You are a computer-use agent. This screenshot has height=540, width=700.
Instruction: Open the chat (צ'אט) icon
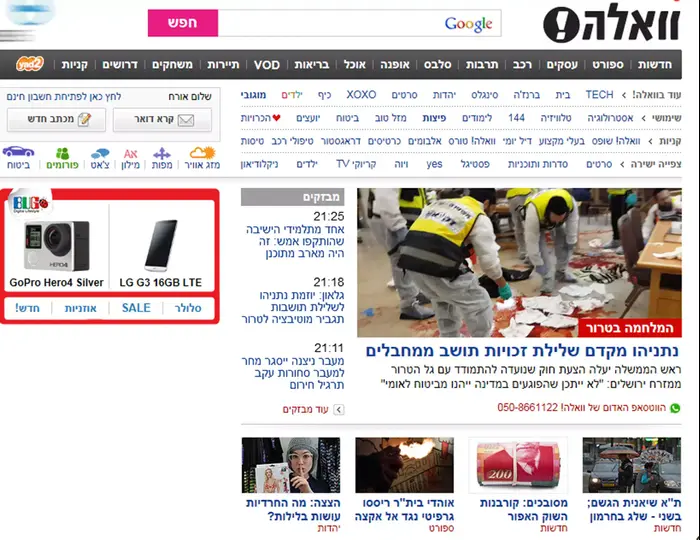point(100,158)
